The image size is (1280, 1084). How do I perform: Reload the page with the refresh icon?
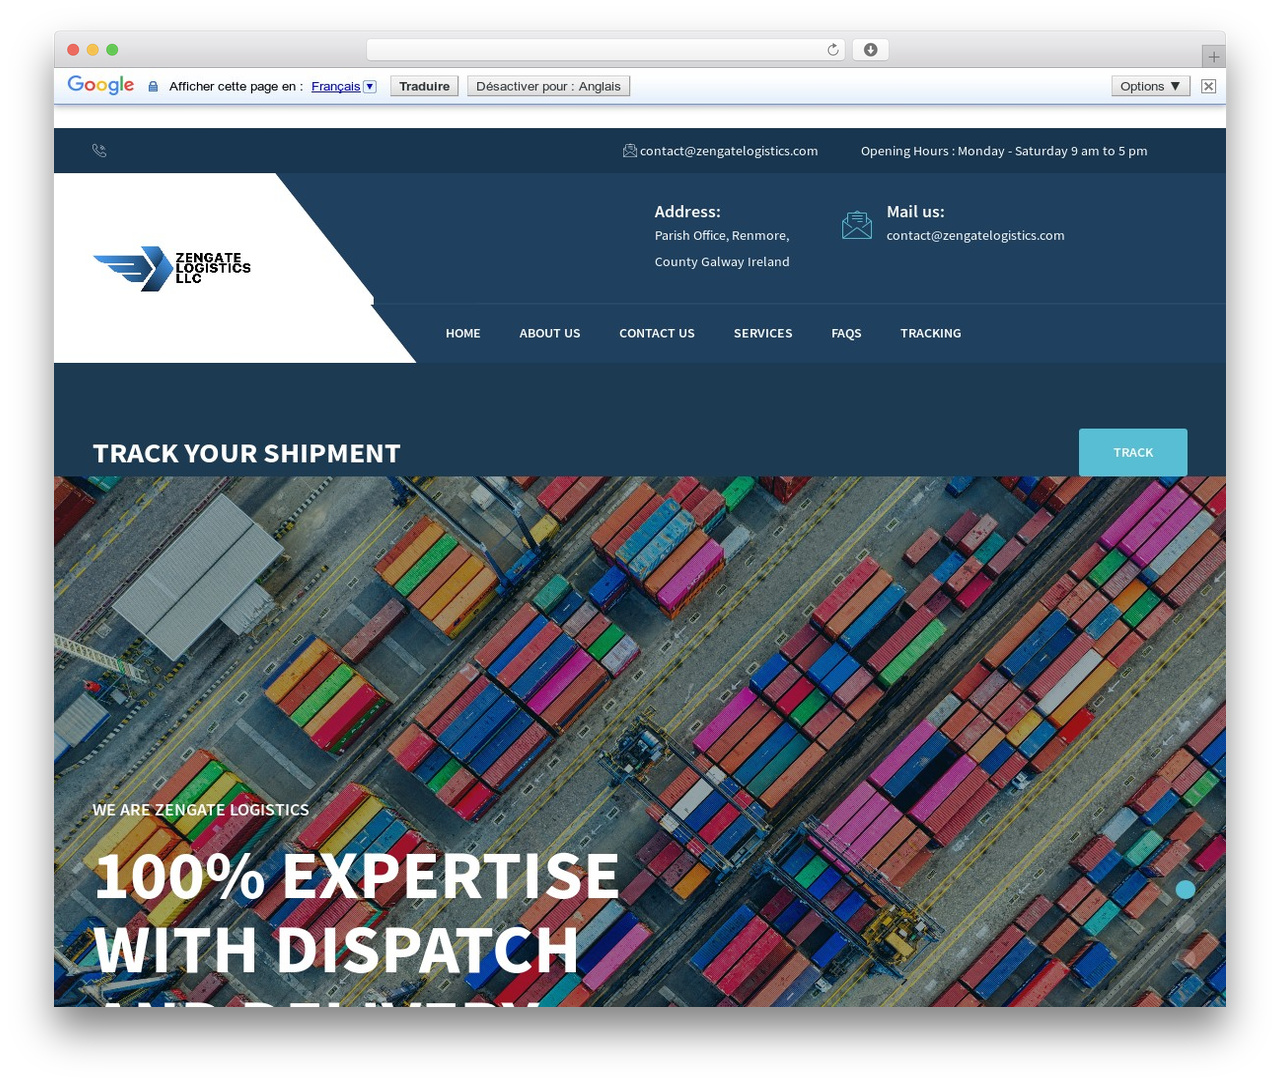coord(833,50)
